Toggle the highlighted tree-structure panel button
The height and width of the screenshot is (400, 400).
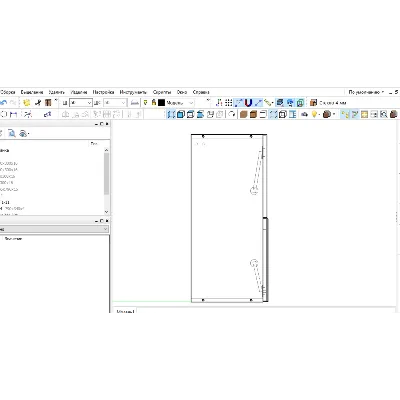click(x=345, y=114)
